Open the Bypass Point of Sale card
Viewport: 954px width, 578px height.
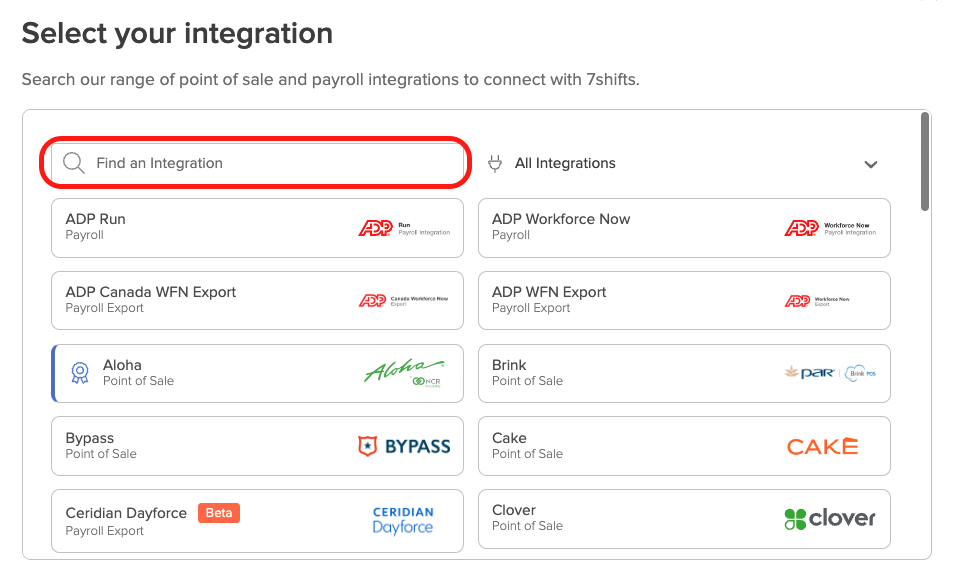coord(200,446)
